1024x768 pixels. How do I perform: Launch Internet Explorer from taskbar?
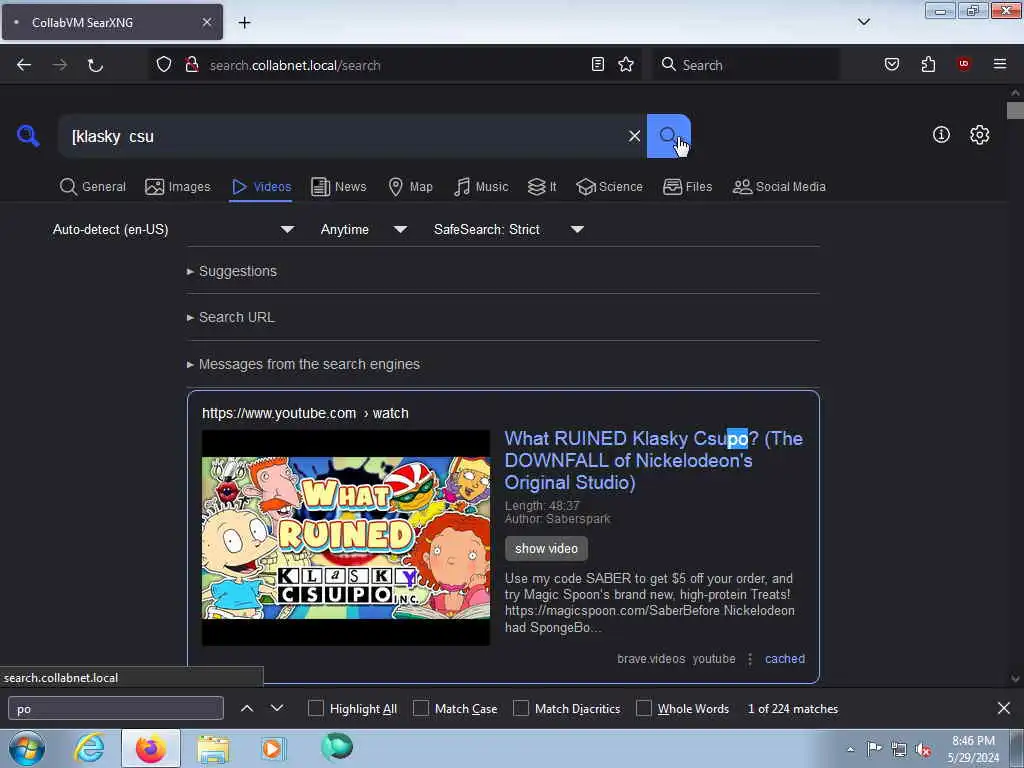pos(89,748)
